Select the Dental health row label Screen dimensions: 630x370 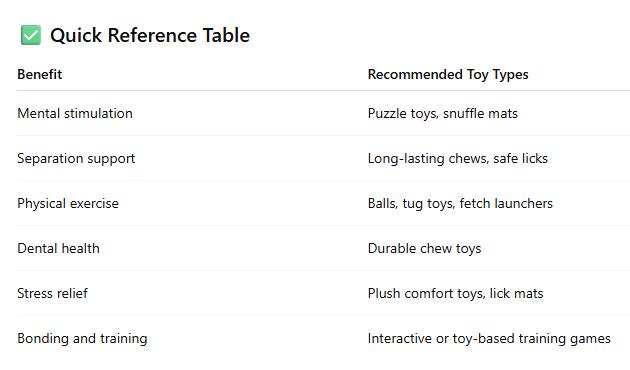click(58, 248)
